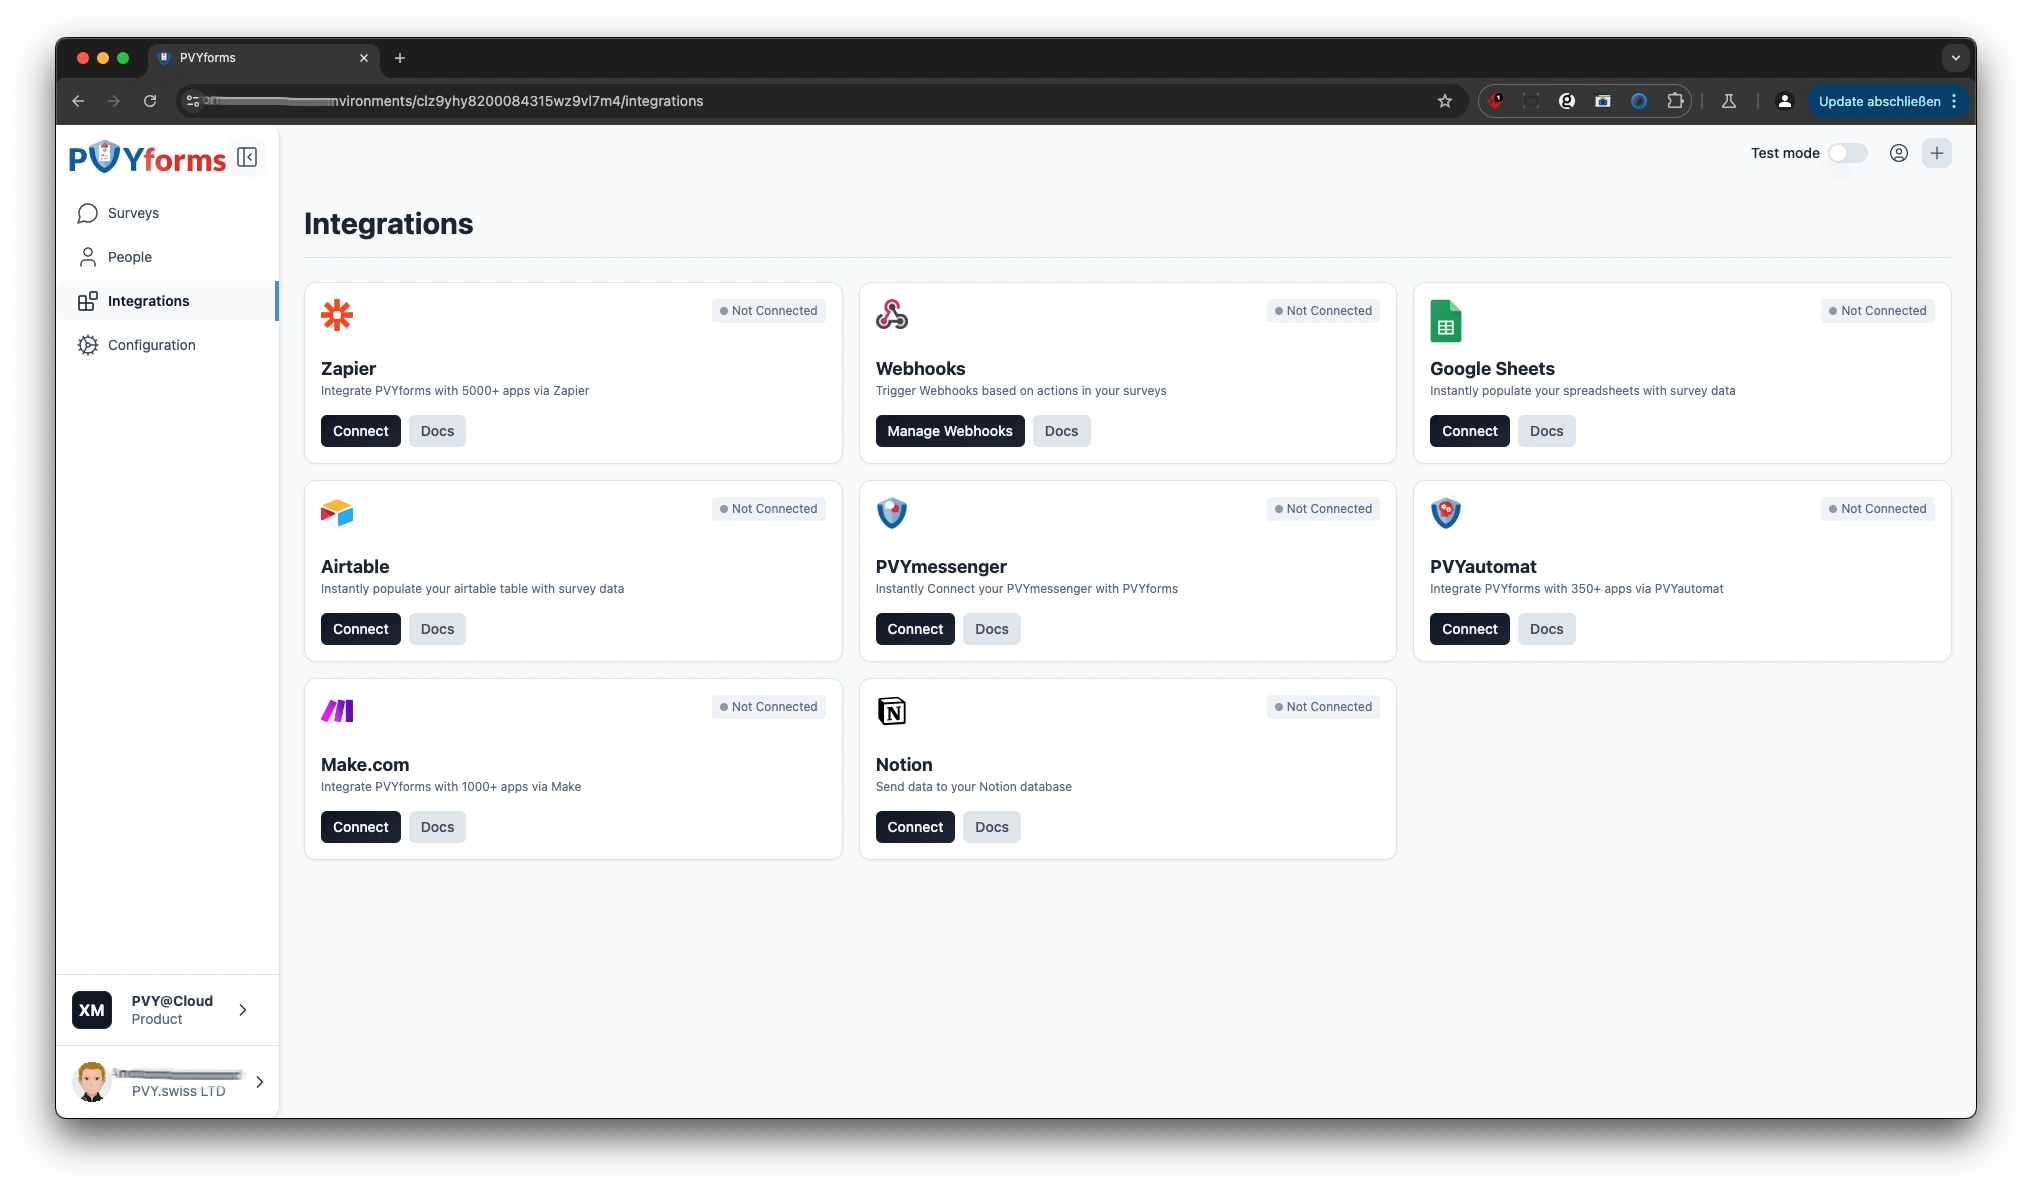Click the Google Sheets logo icon

coord(1446,321)
